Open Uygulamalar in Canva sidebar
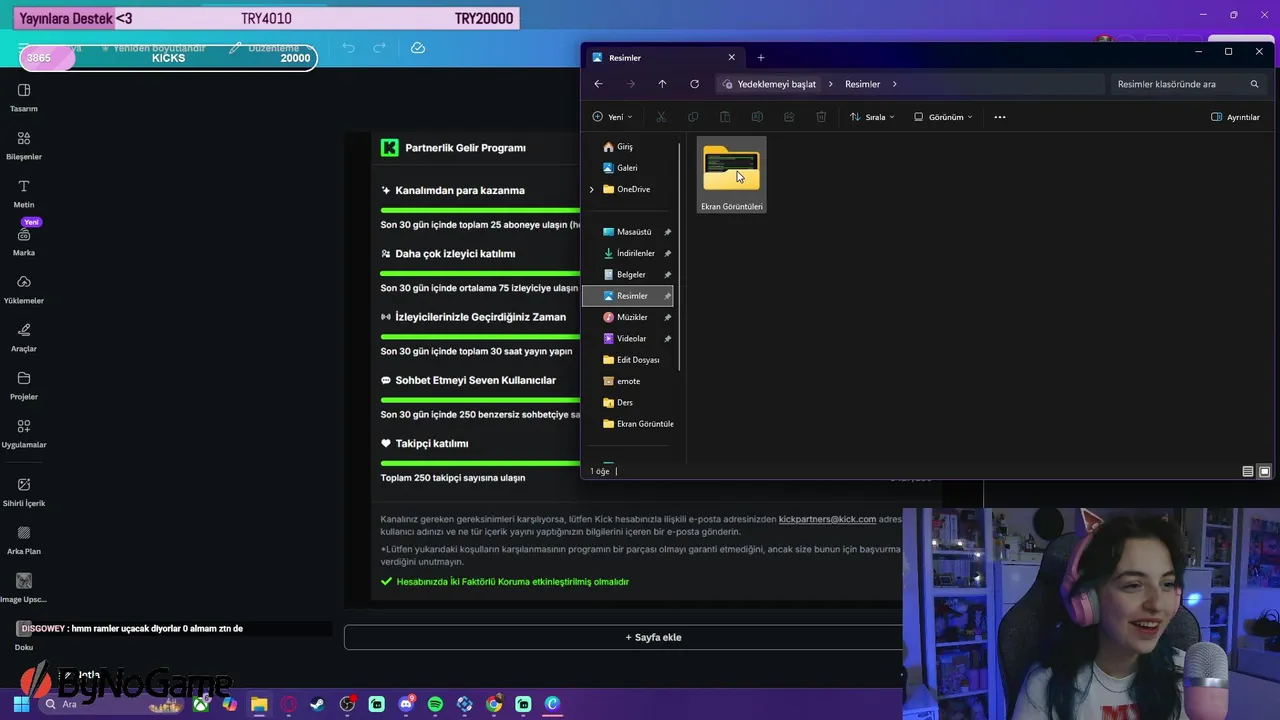The height and width of the screenshot is (720, 1280). pos(24,433)
